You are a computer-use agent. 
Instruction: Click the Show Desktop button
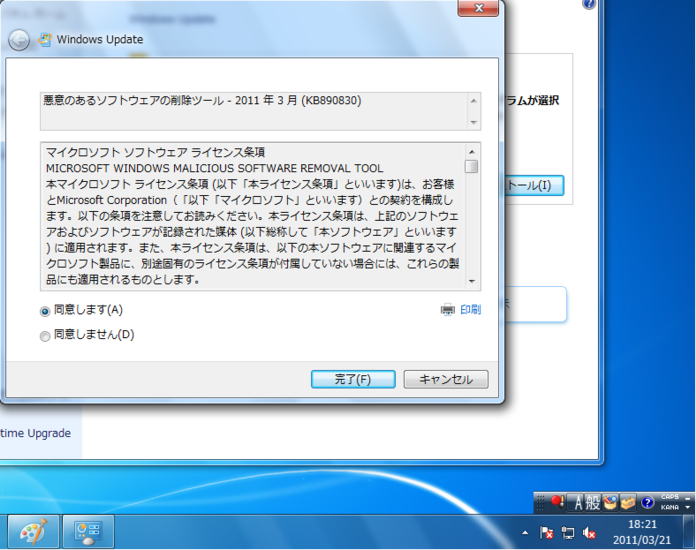(x=690, y=532)
